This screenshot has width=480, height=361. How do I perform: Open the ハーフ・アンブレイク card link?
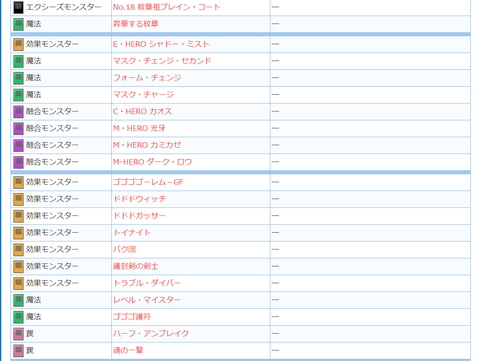(x=151, y=333)
